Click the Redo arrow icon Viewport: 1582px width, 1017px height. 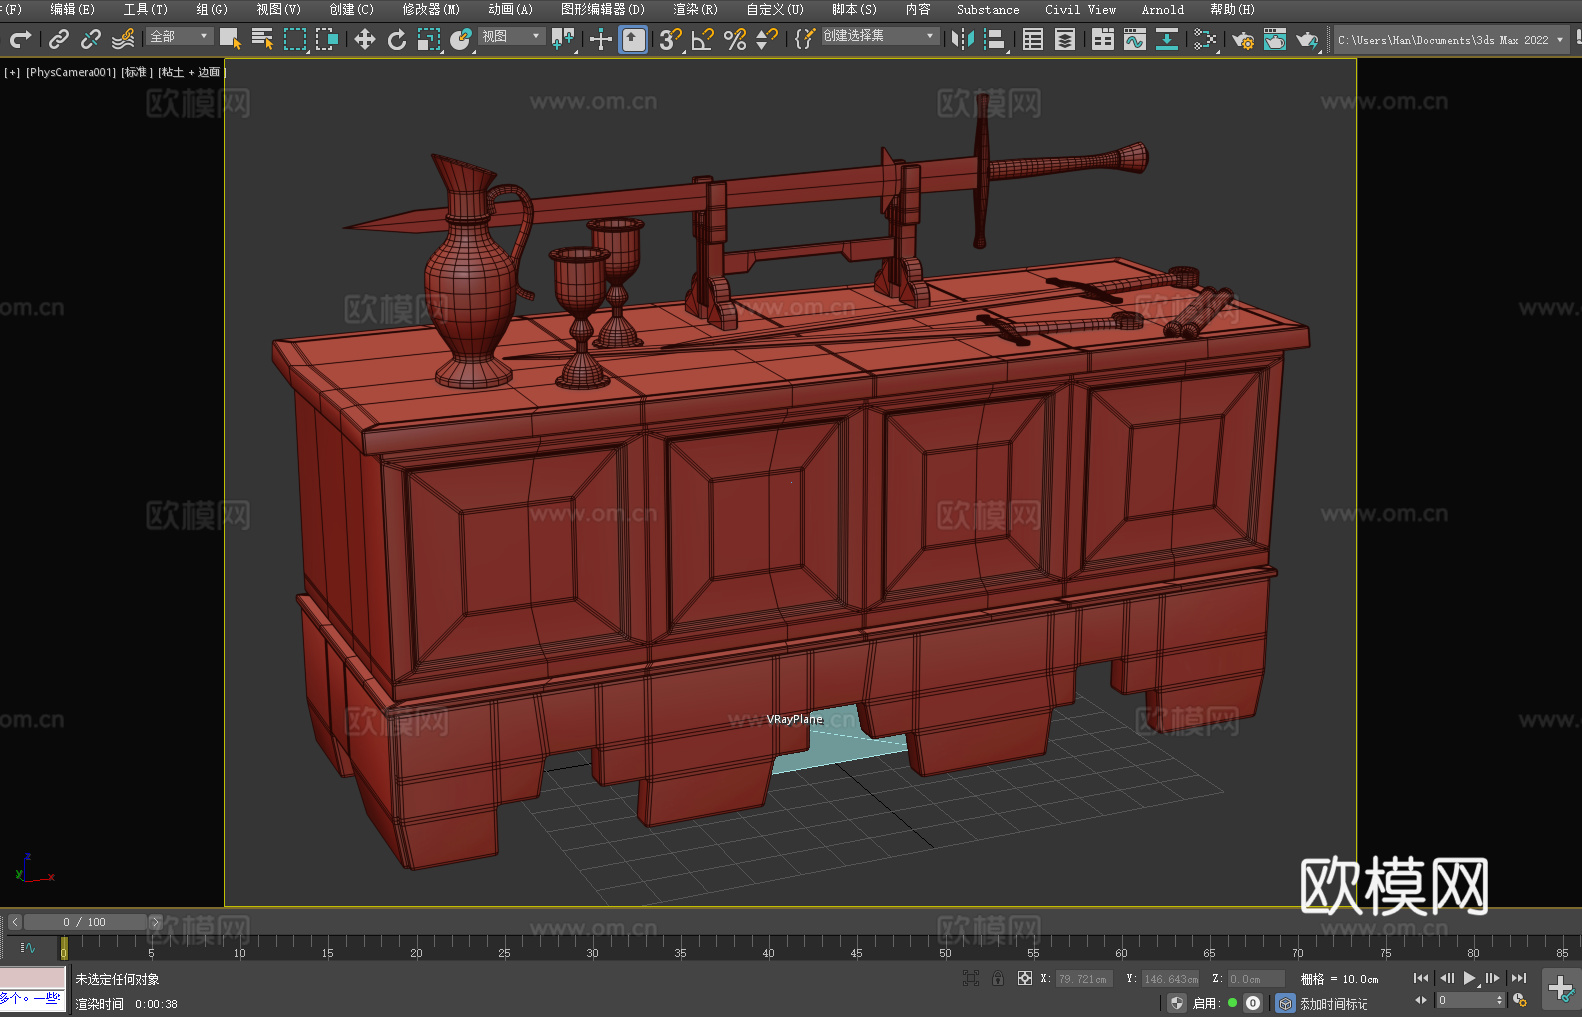pyautogui.click(x=20, y=39)
